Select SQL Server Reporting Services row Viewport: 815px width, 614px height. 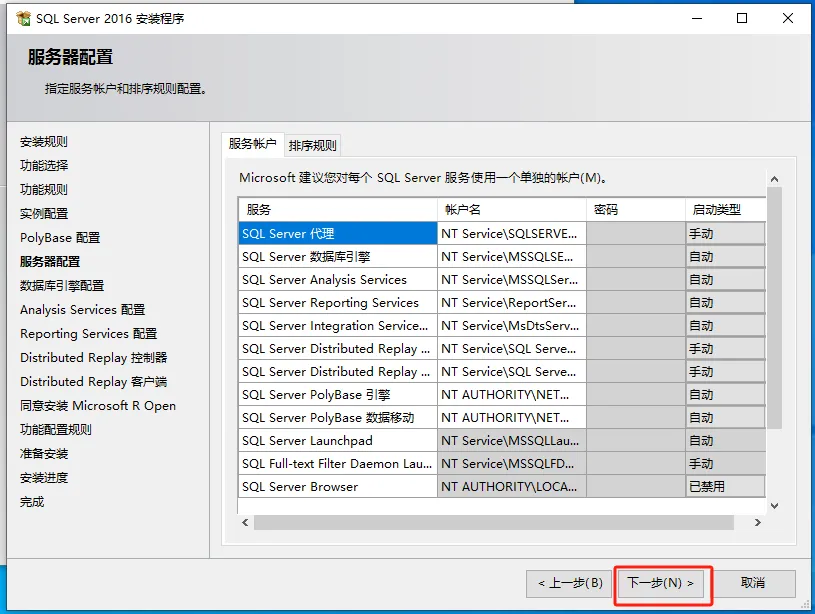(338, 302)
